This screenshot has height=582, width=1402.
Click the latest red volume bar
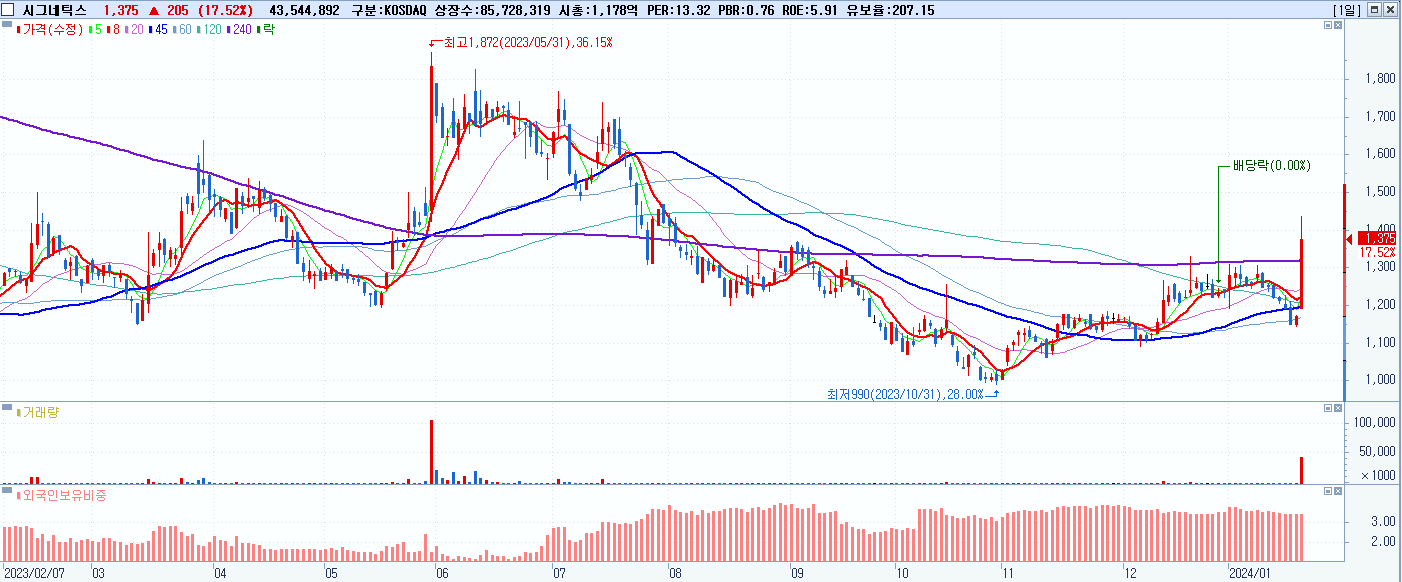point(1301,470)
